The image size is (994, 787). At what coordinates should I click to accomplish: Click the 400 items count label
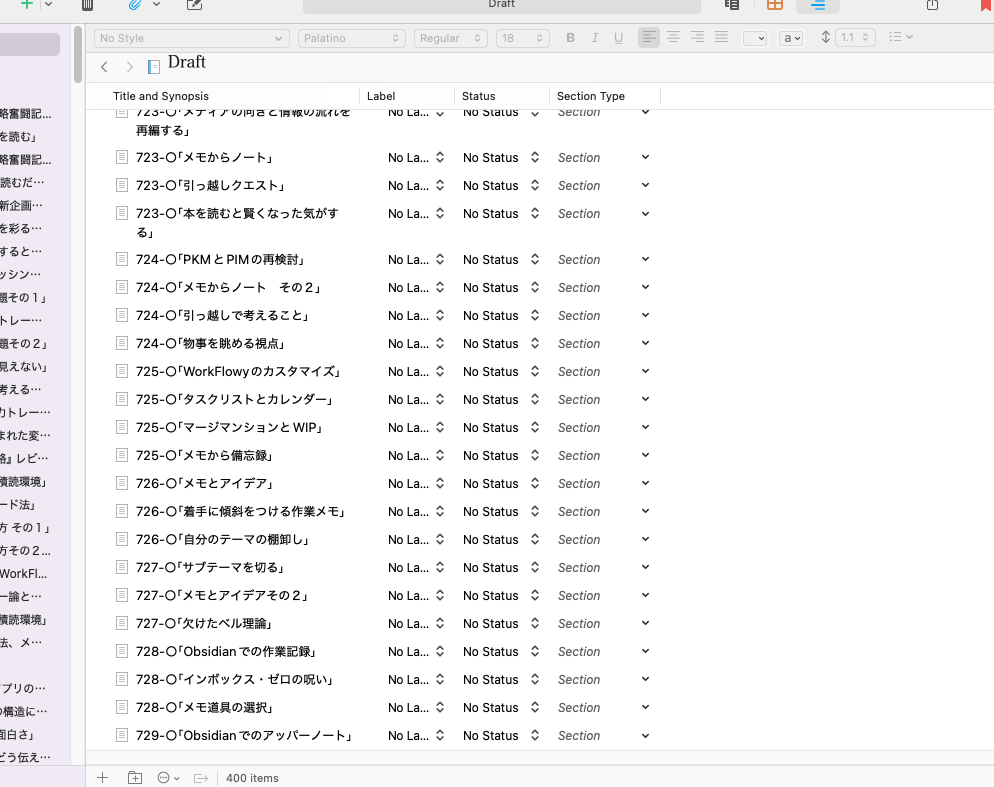(x=252, y=778)
